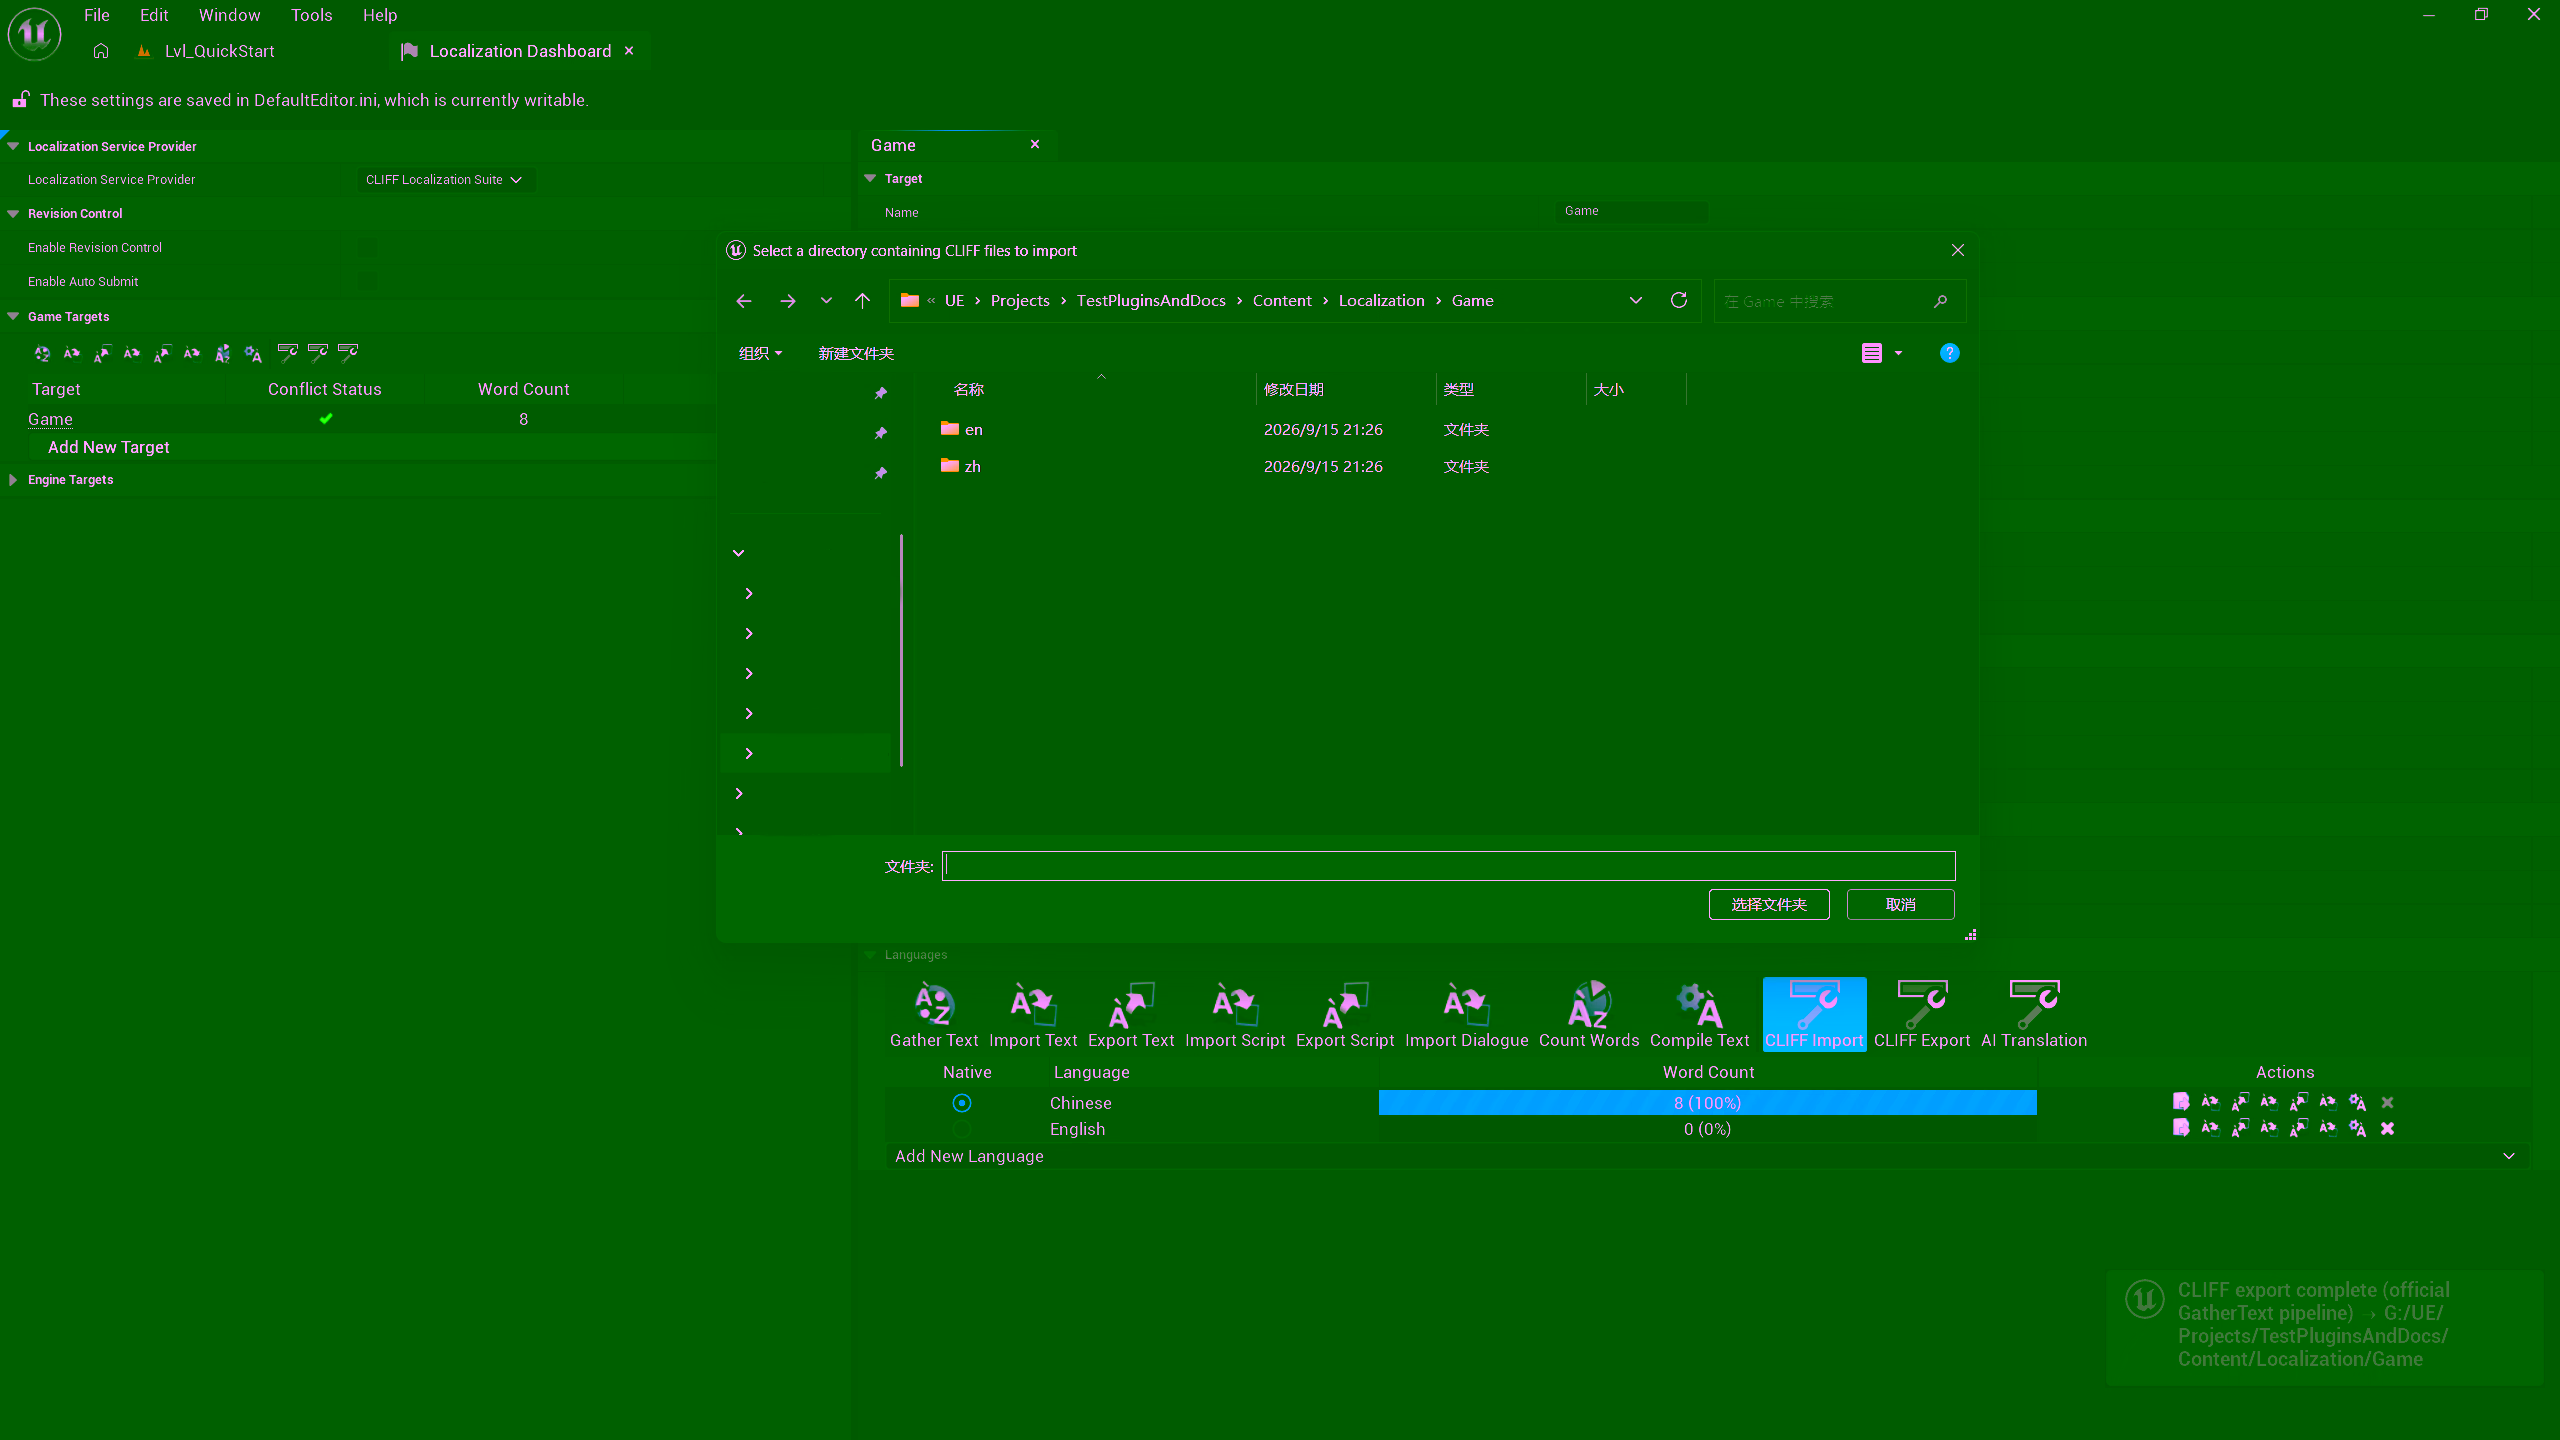Go back in the folder dialog
This screenshot has height=1440, width=2560.
pos(743,301)
